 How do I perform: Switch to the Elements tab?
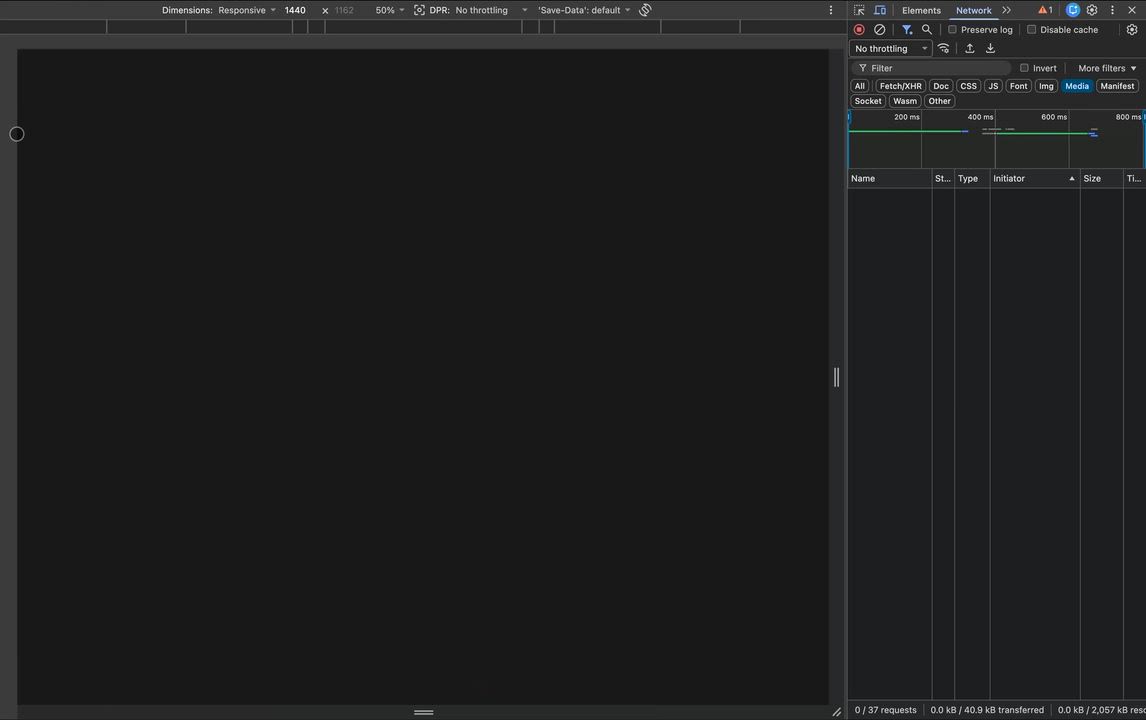921,10
